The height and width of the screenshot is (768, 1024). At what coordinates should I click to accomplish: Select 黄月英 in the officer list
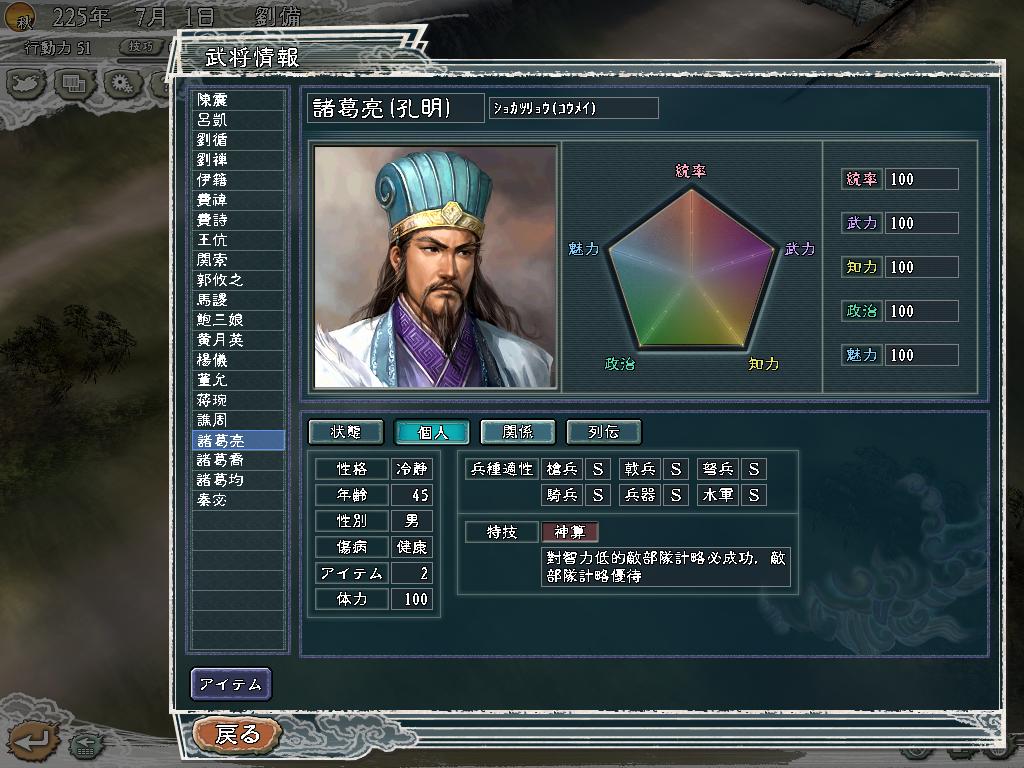238,340
